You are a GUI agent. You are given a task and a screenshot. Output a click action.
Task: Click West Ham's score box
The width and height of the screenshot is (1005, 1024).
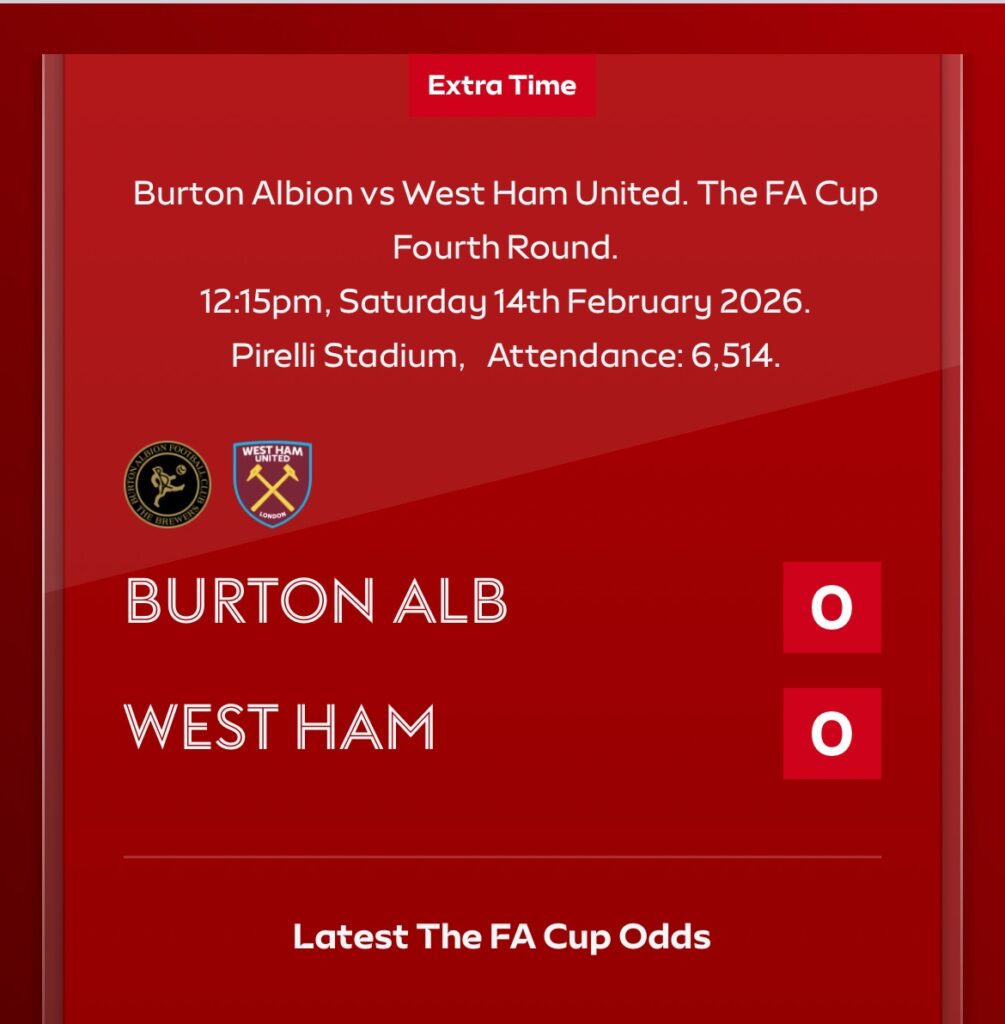[831, 733]
